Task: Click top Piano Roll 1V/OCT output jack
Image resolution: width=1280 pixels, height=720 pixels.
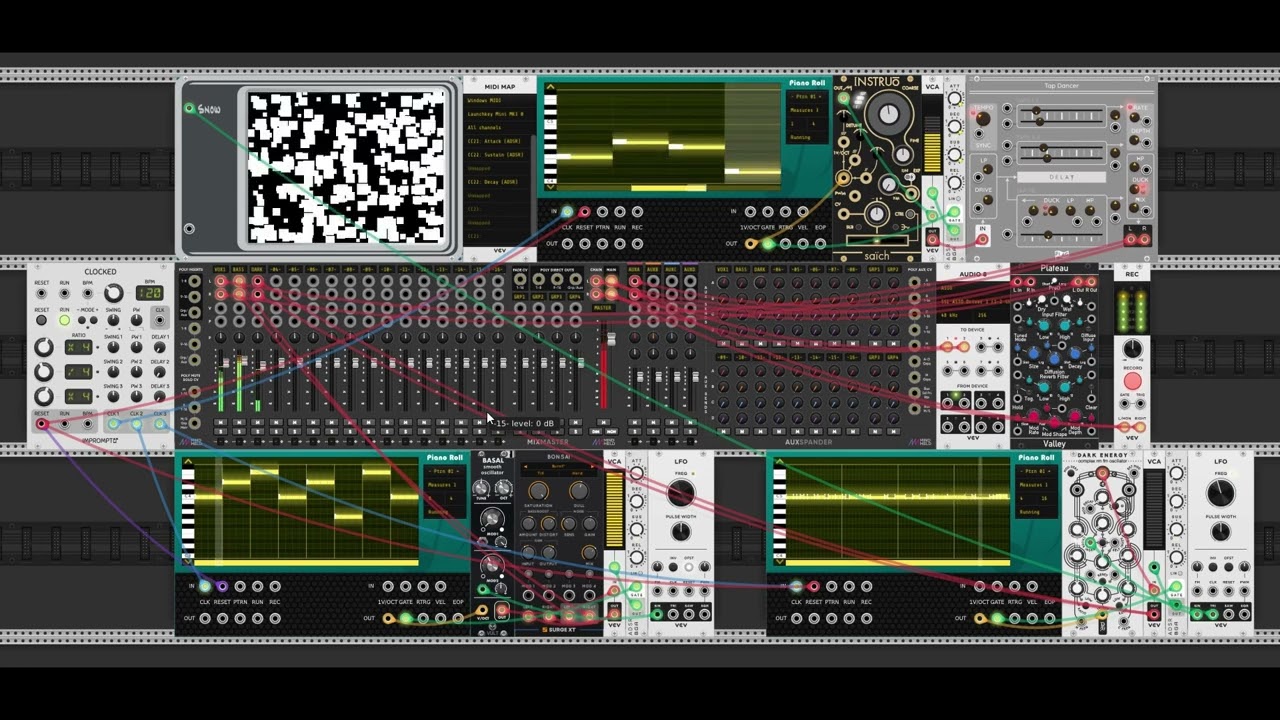Action: click(750, 243)
